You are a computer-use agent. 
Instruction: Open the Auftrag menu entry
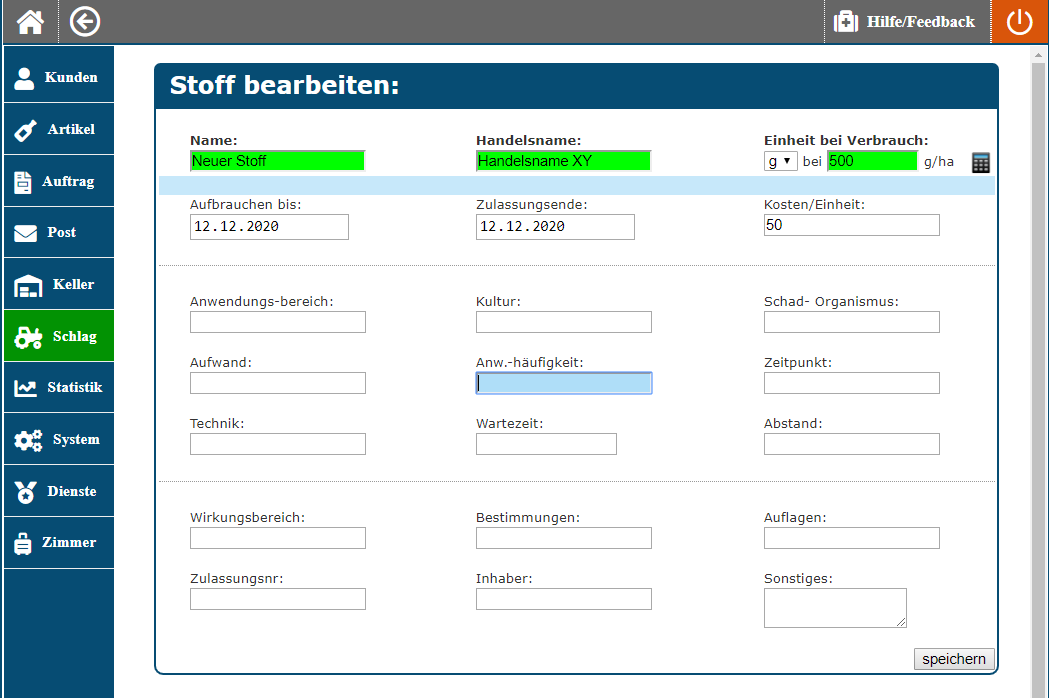(x=58, y=181)
